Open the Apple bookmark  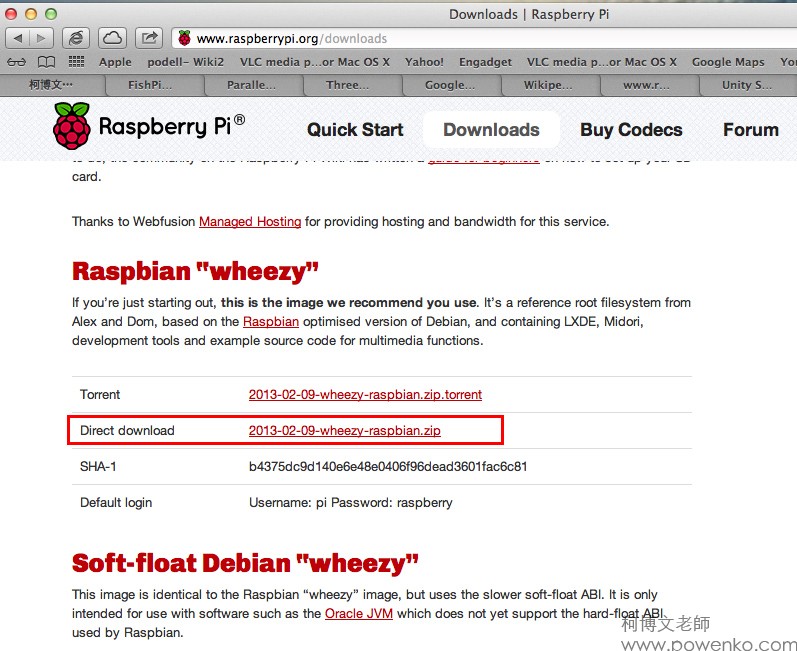point(115,62)
